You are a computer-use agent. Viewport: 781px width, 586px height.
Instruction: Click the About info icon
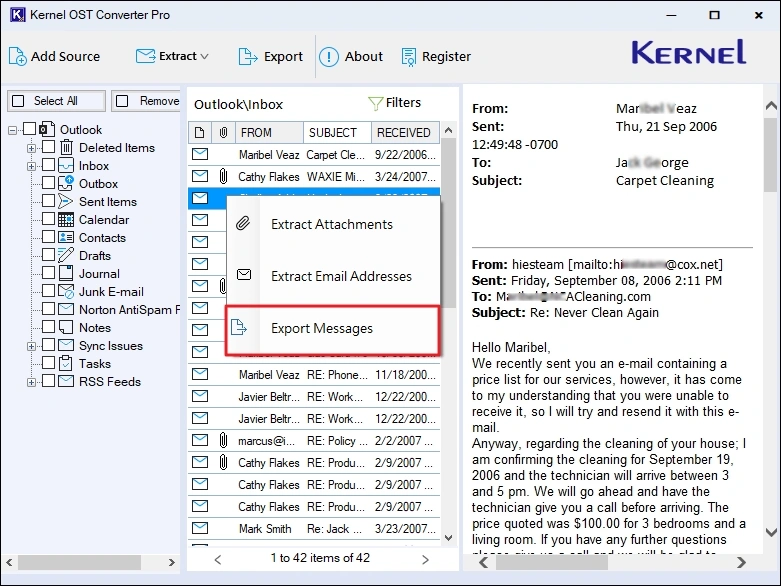click(329, 56)
